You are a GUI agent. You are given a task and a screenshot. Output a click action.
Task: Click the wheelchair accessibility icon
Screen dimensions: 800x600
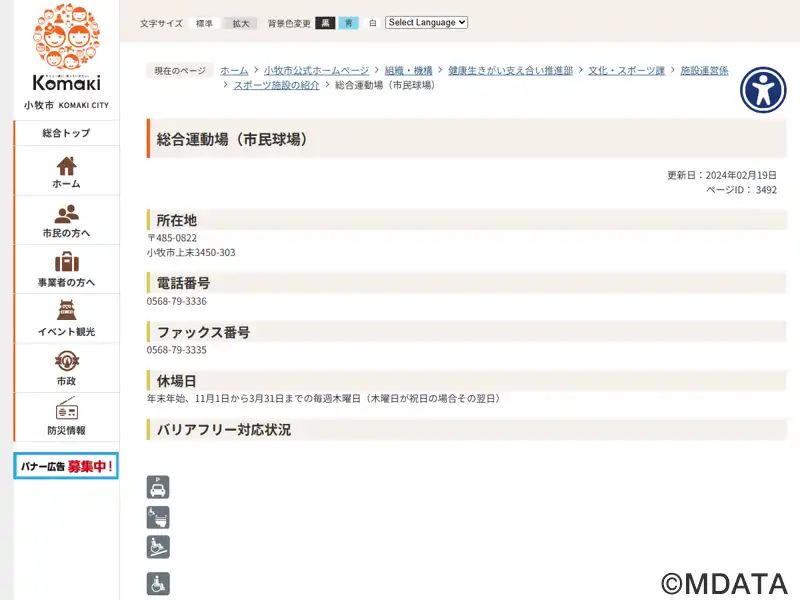[158, 584]
